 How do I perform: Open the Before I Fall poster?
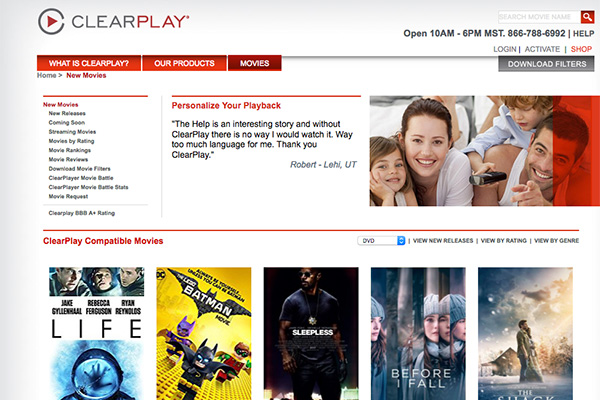coord(418,333)
